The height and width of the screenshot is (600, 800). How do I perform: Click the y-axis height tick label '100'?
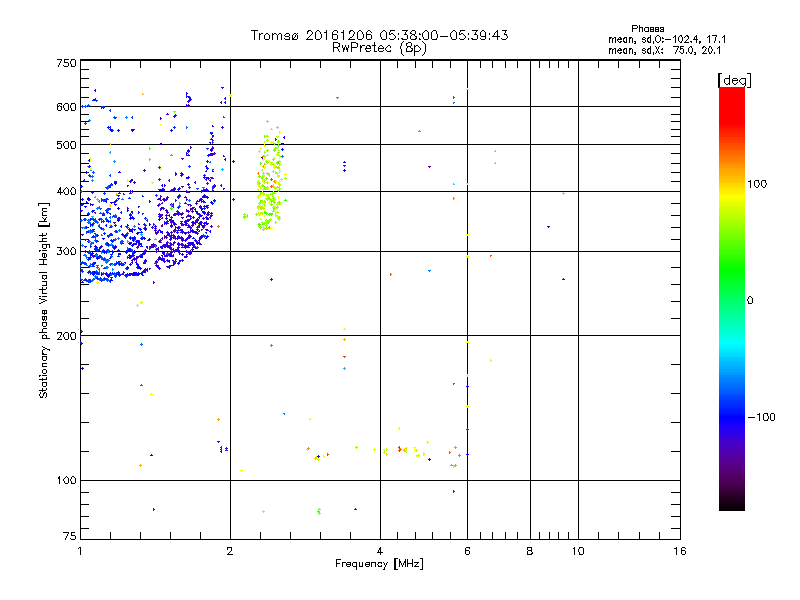coord(66,481)
